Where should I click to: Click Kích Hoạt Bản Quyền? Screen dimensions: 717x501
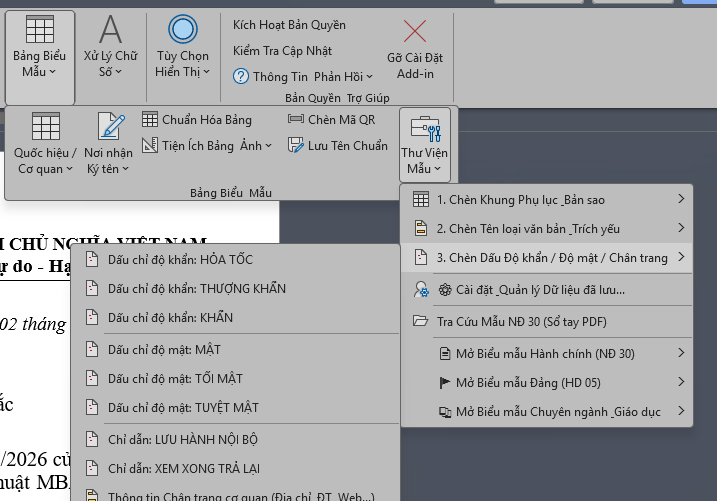(x=289, y=25)
